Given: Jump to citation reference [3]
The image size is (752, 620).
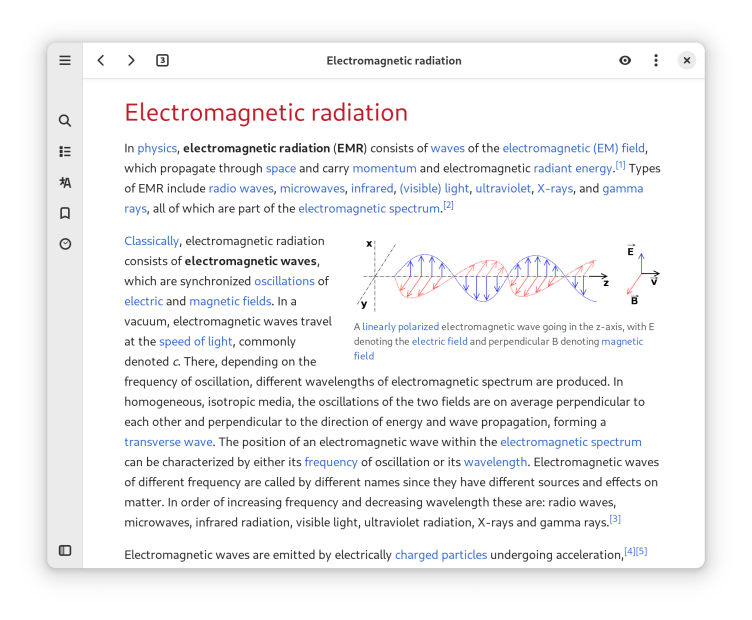Looking at the screenshot, I should click(615, 519).
